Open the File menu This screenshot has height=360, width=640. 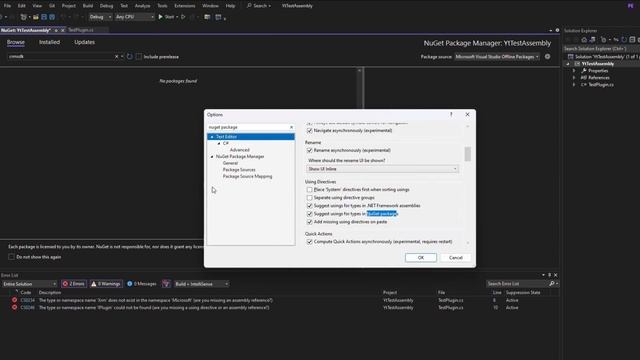pos(7,6)
